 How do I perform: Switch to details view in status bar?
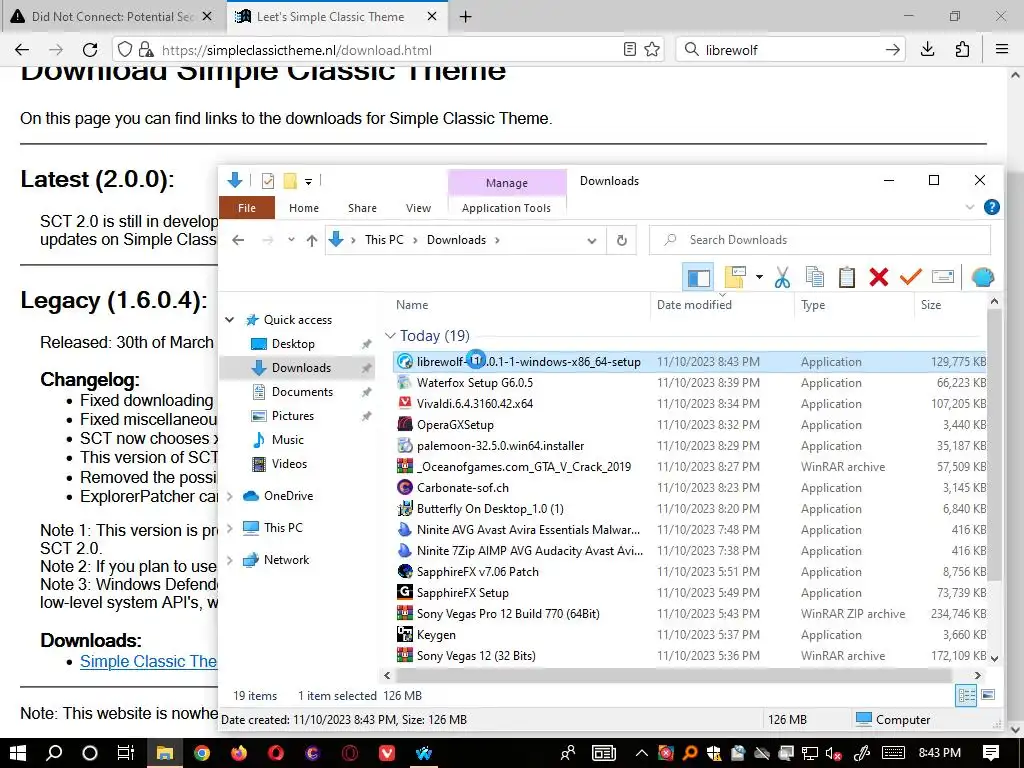[x=967, y=696]
